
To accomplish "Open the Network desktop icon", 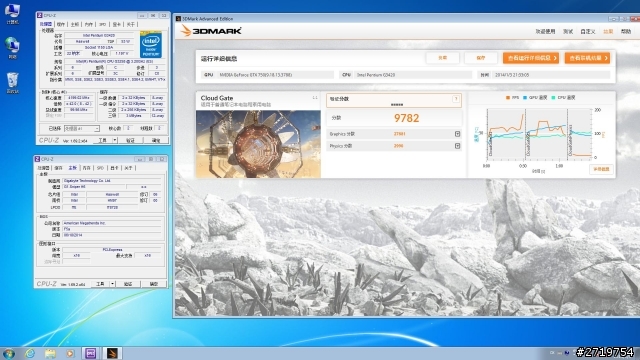I will pos(12,48).
